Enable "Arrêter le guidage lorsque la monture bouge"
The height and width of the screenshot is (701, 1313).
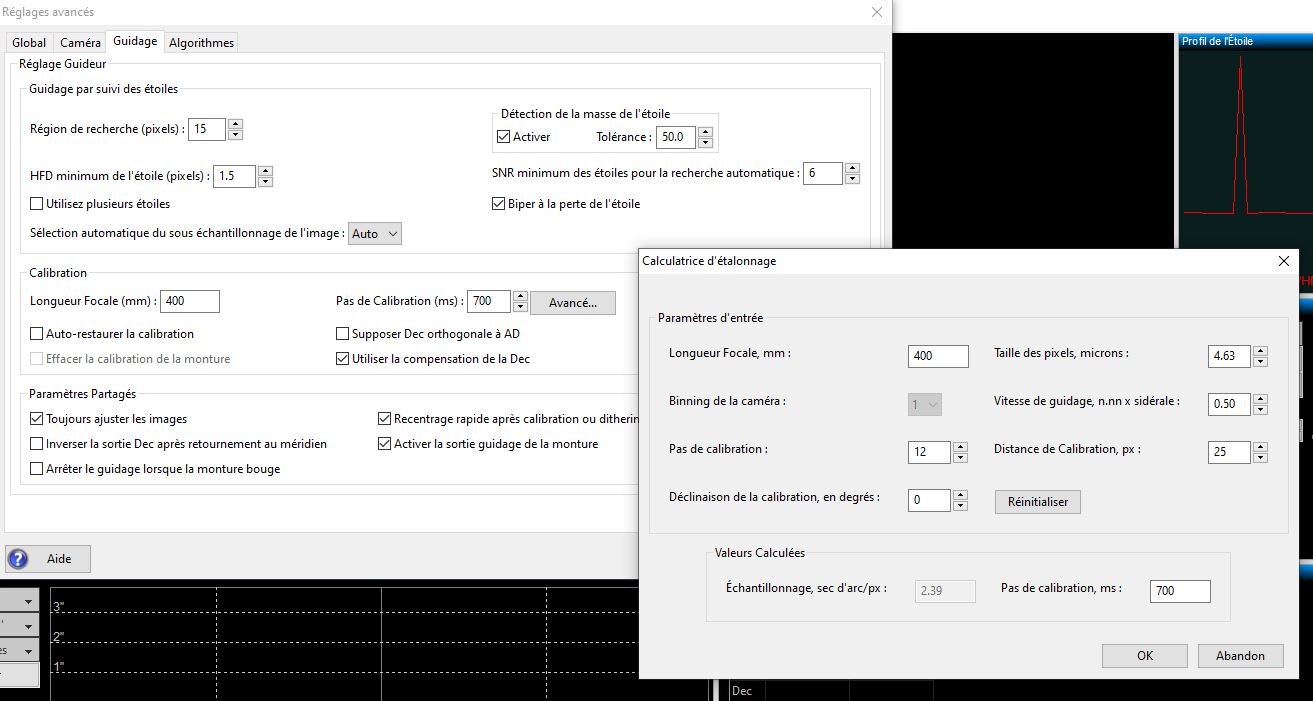tap(37, 466)
